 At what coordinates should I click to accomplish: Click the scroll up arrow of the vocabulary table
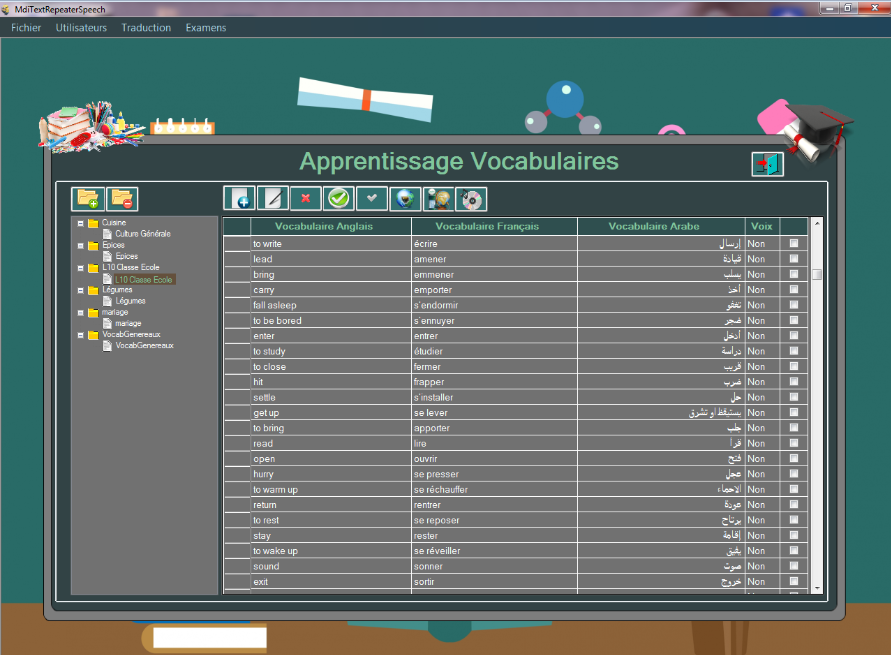tap(816, 223)
